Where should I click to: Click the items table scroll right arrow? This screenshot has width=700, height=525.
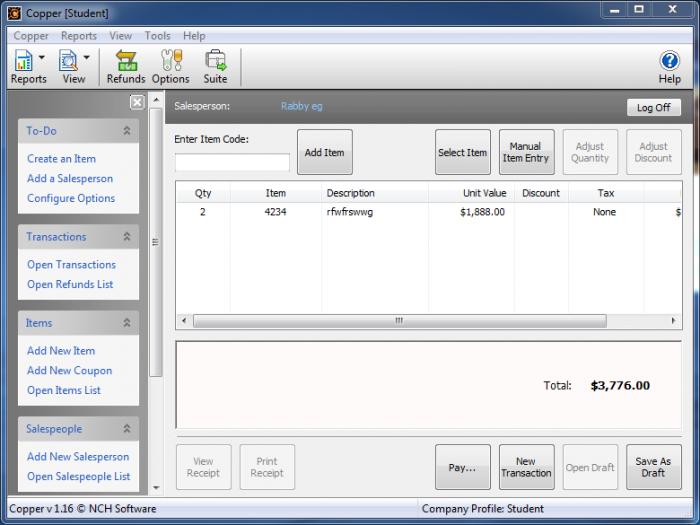click(673, 321)
